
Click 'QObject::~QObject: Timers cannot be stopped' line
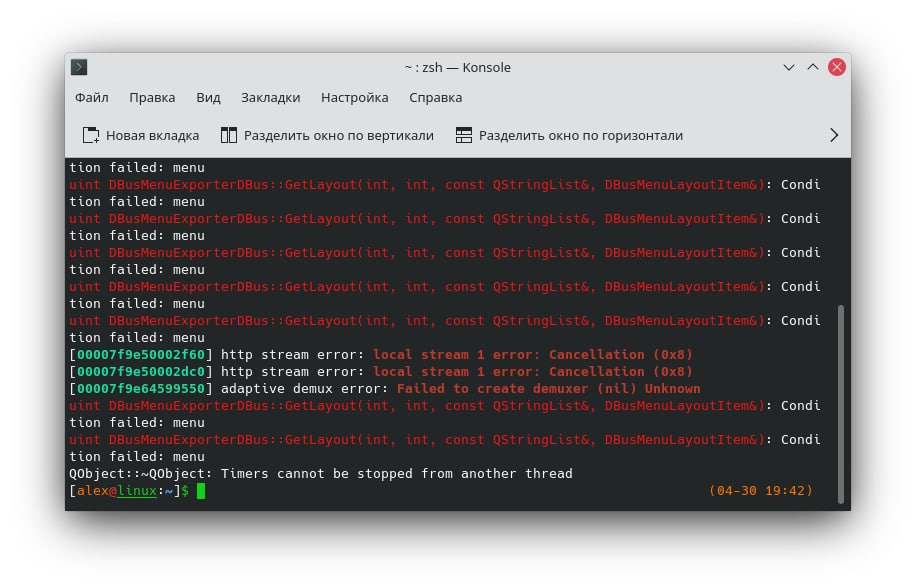coord(321,474)
